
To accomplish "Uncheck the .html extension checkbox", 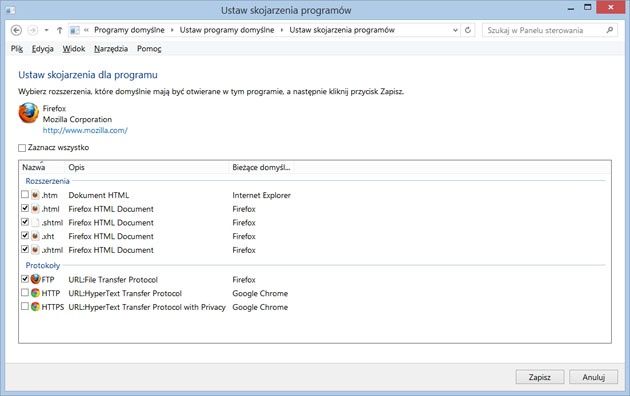I will click(x=25, y=208).
